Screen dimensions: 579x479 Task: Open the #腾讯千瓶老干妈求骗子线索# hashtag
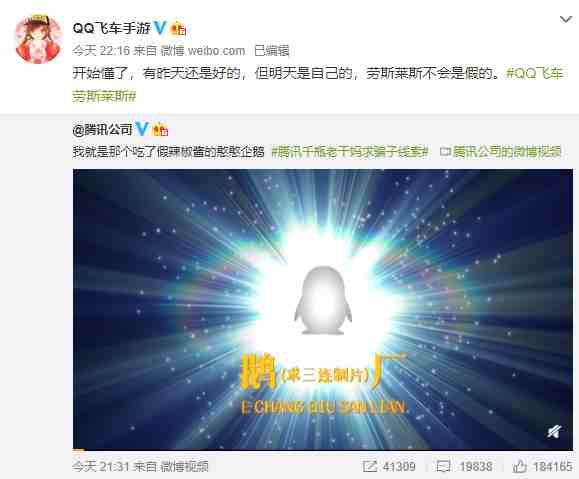pyautogui.click(x=350, y=152)
